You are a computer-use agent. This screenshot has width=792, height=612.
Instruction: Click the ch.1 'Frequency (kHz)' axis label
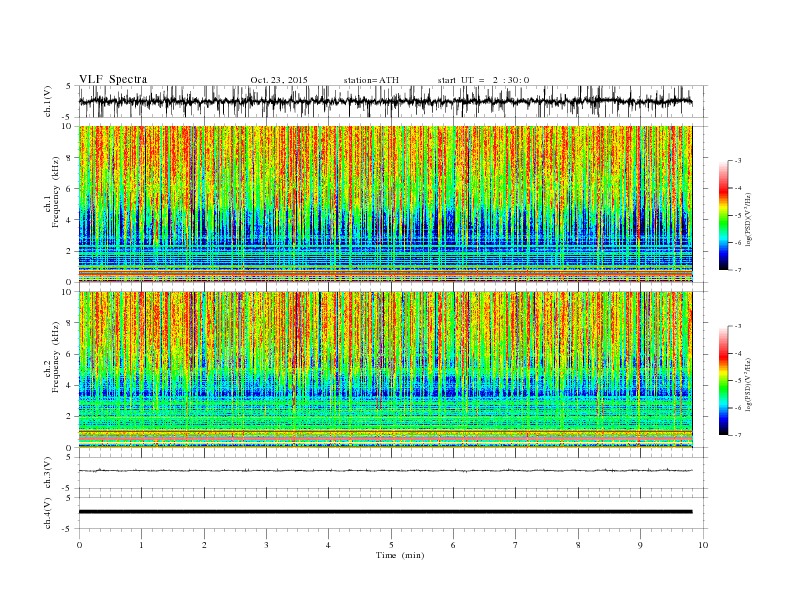pyautogui.click(x=55, y=192)
